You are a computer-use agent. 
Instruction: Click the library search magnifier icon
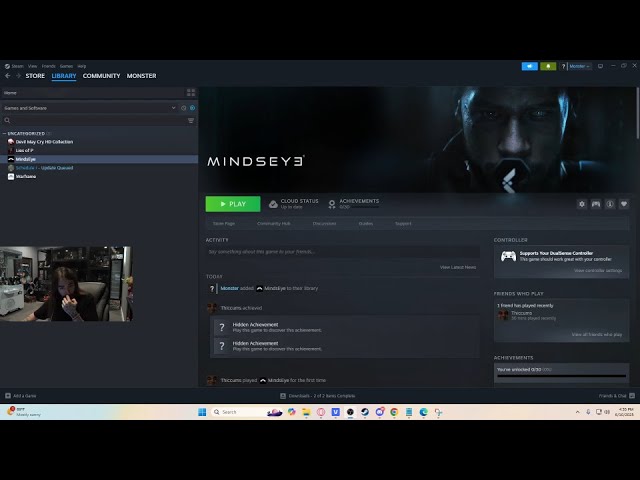point(7,120)
